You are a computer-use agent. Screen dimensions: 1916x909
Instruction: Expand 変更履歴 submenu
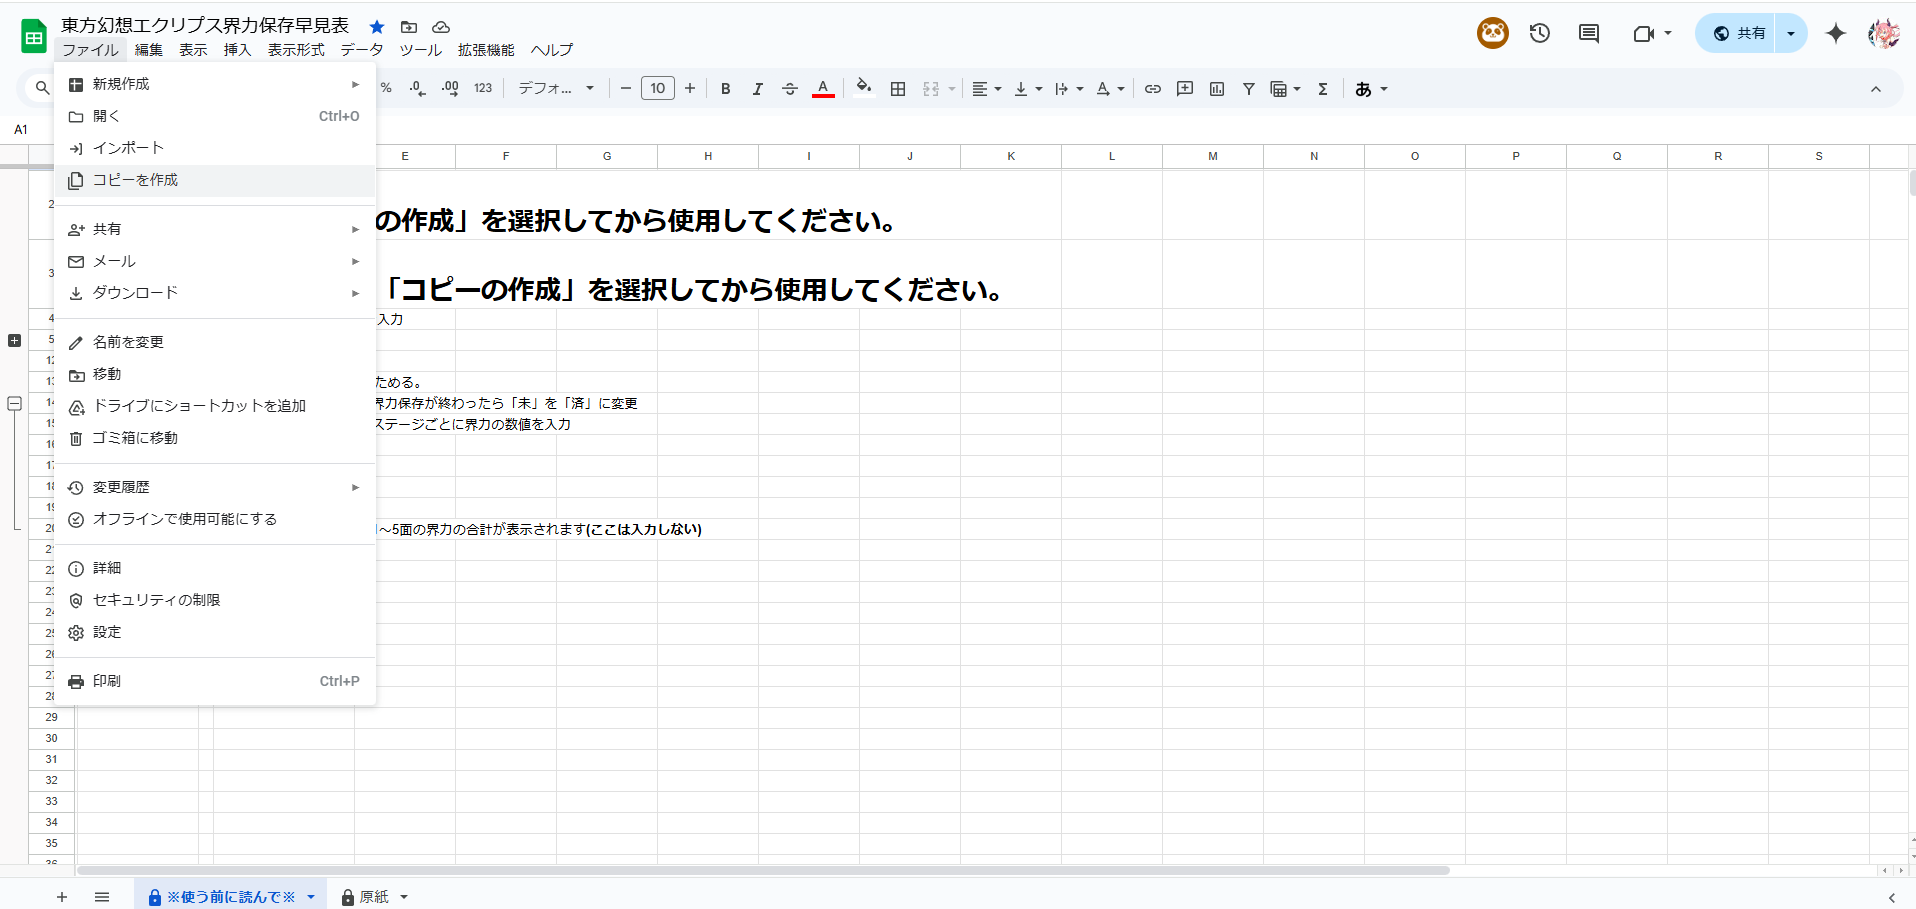[x=215, y=487]
